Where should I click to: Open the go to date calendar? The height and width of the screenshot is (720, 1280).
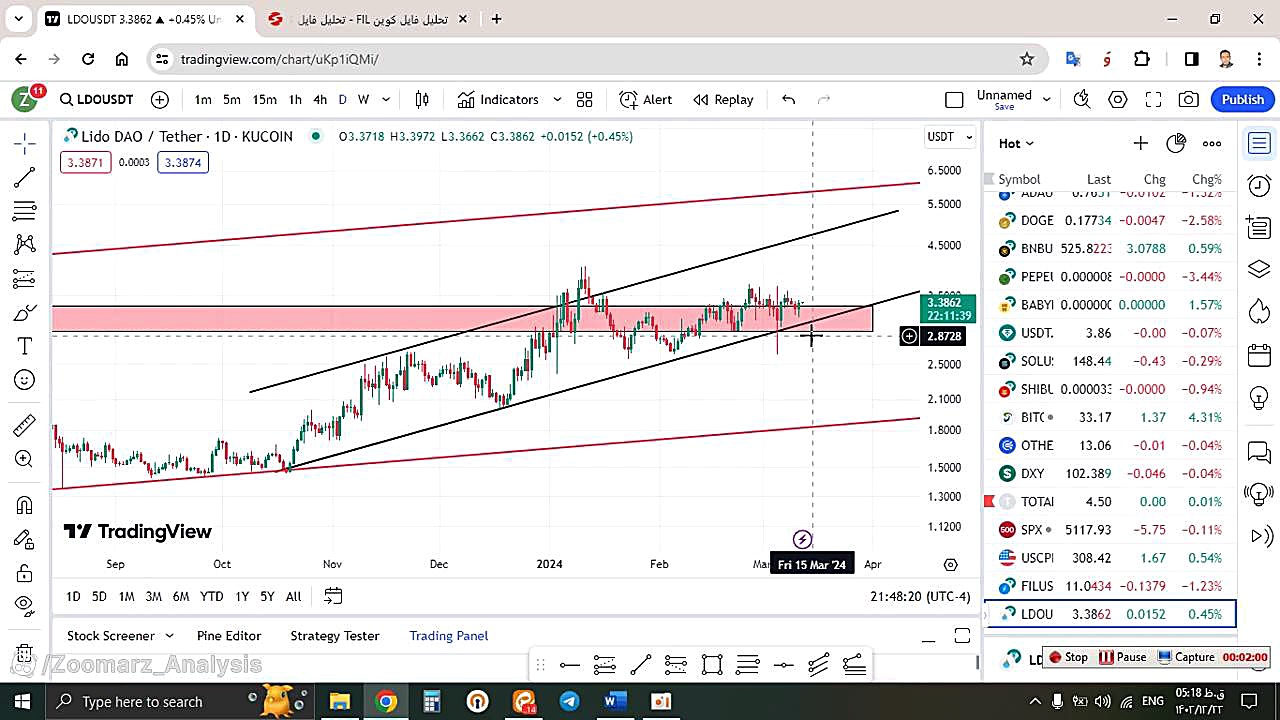point(333,596)
